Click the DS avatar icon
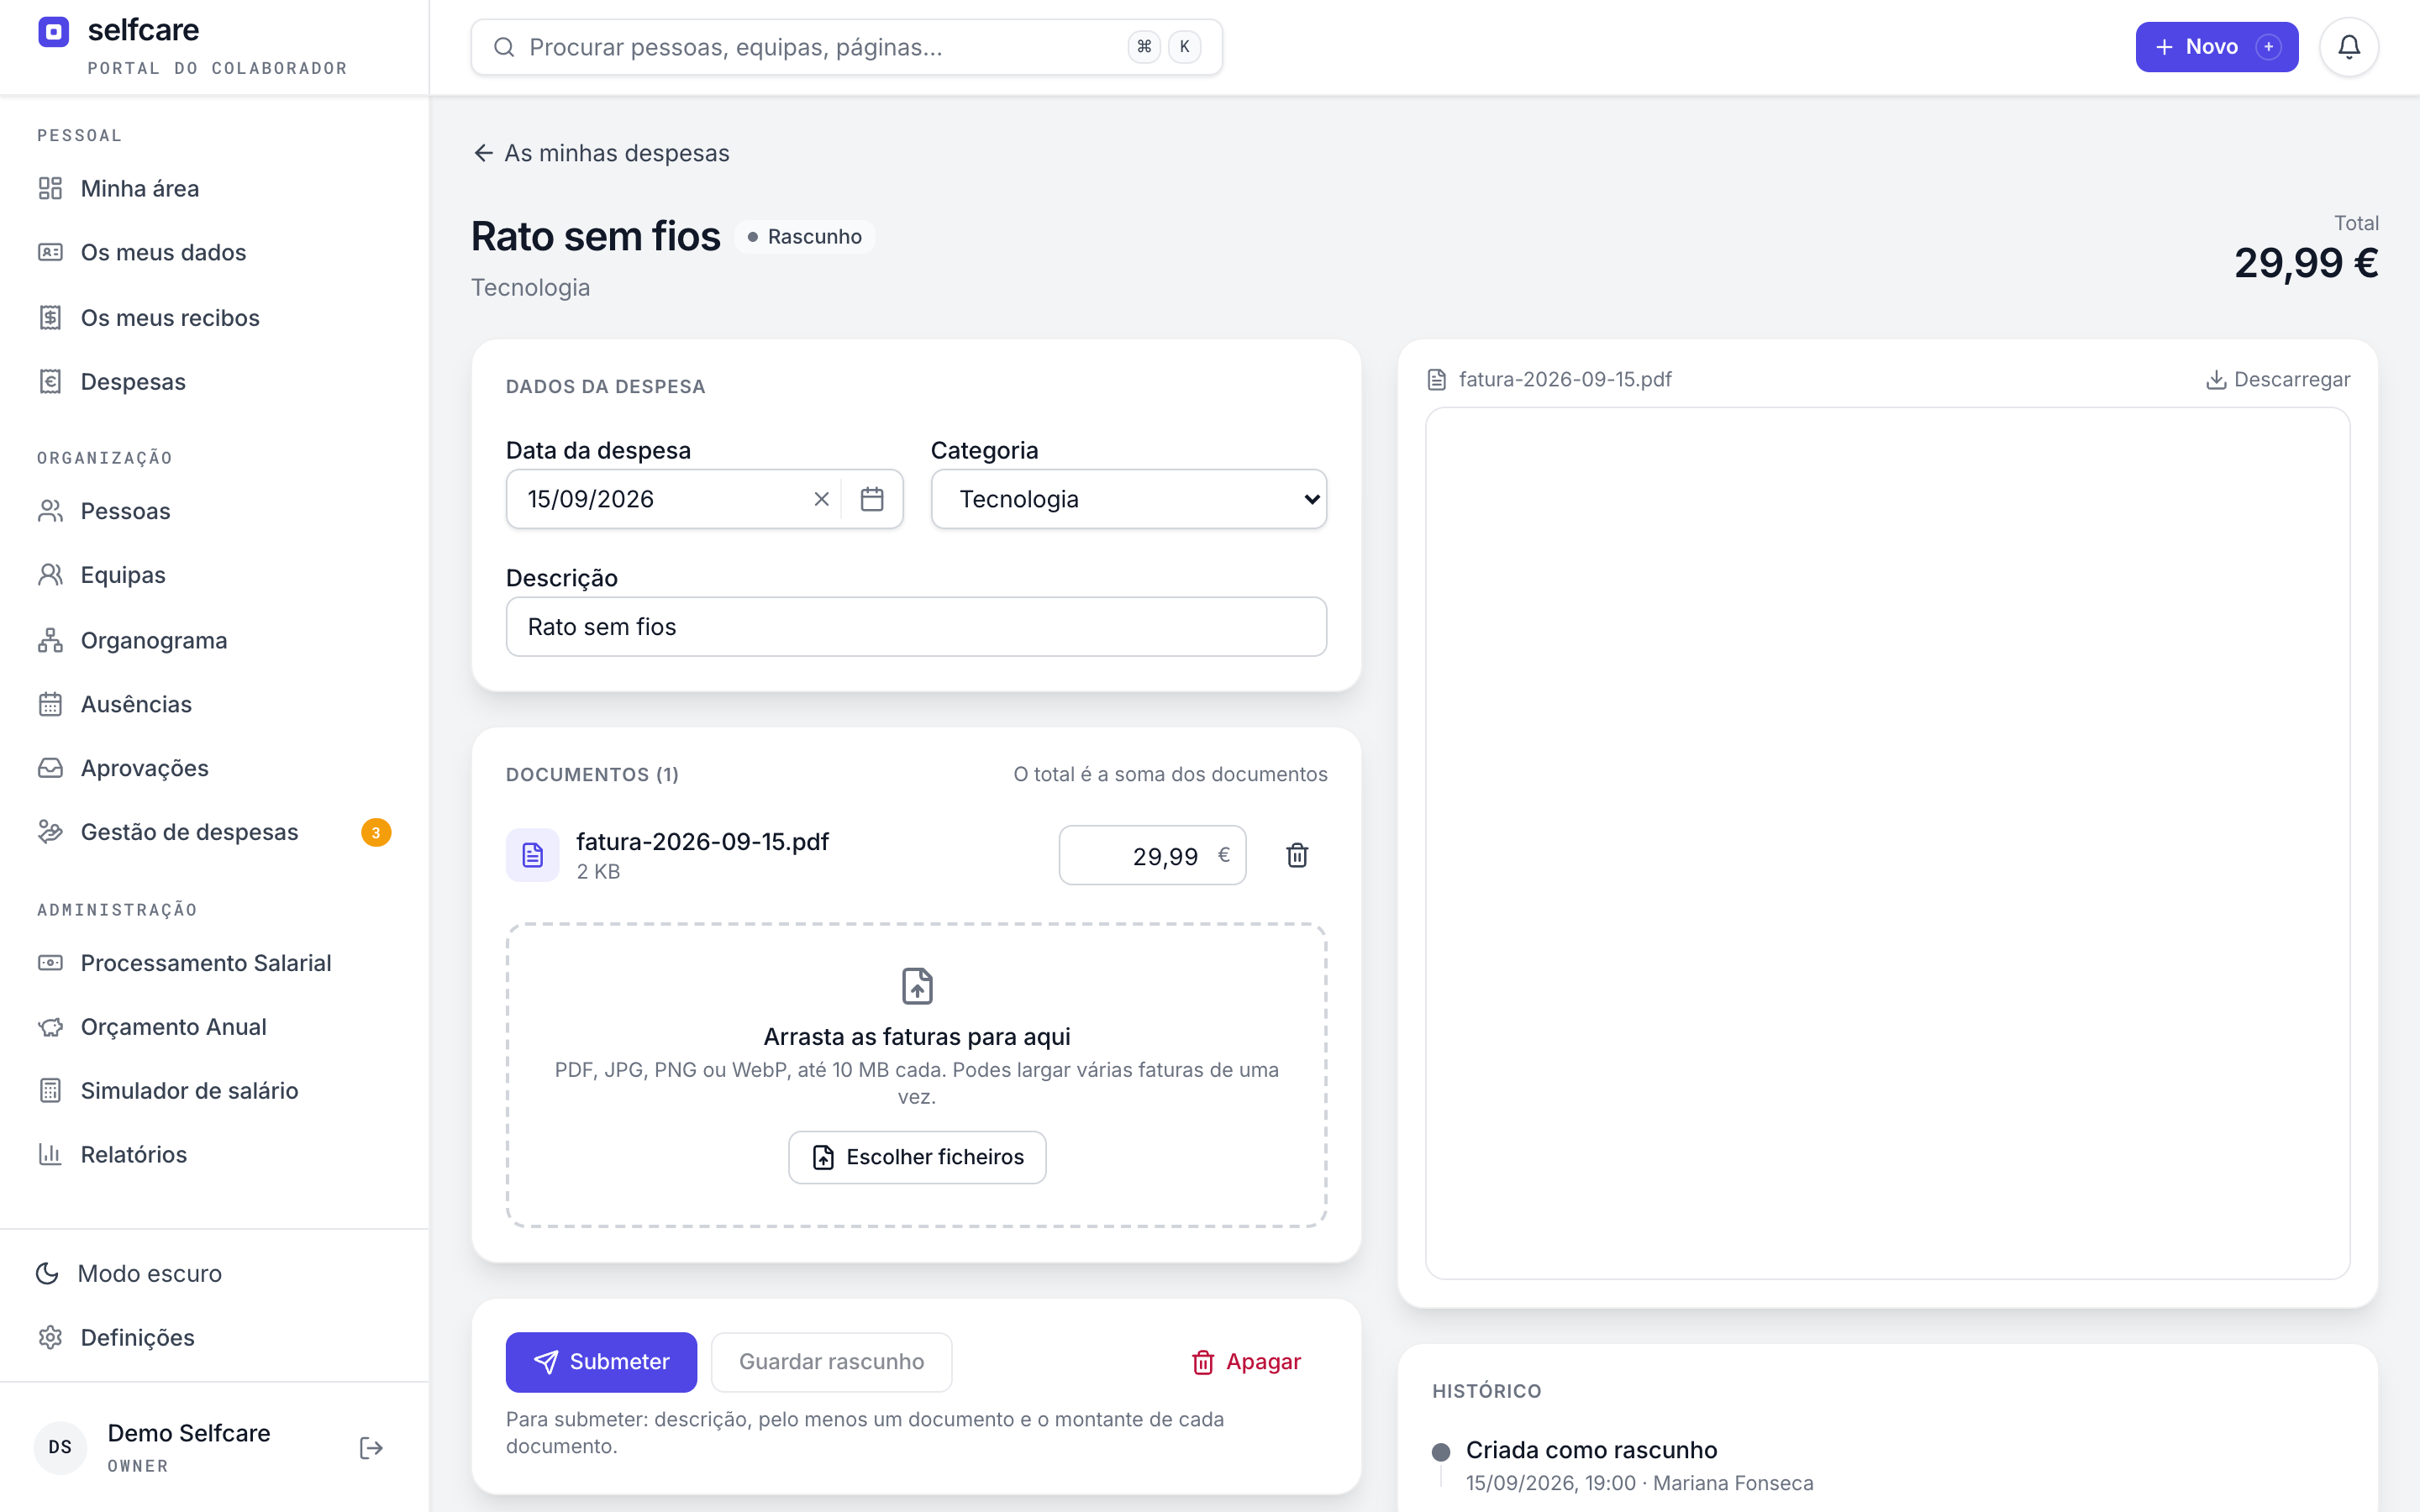 pos(60,1447)
